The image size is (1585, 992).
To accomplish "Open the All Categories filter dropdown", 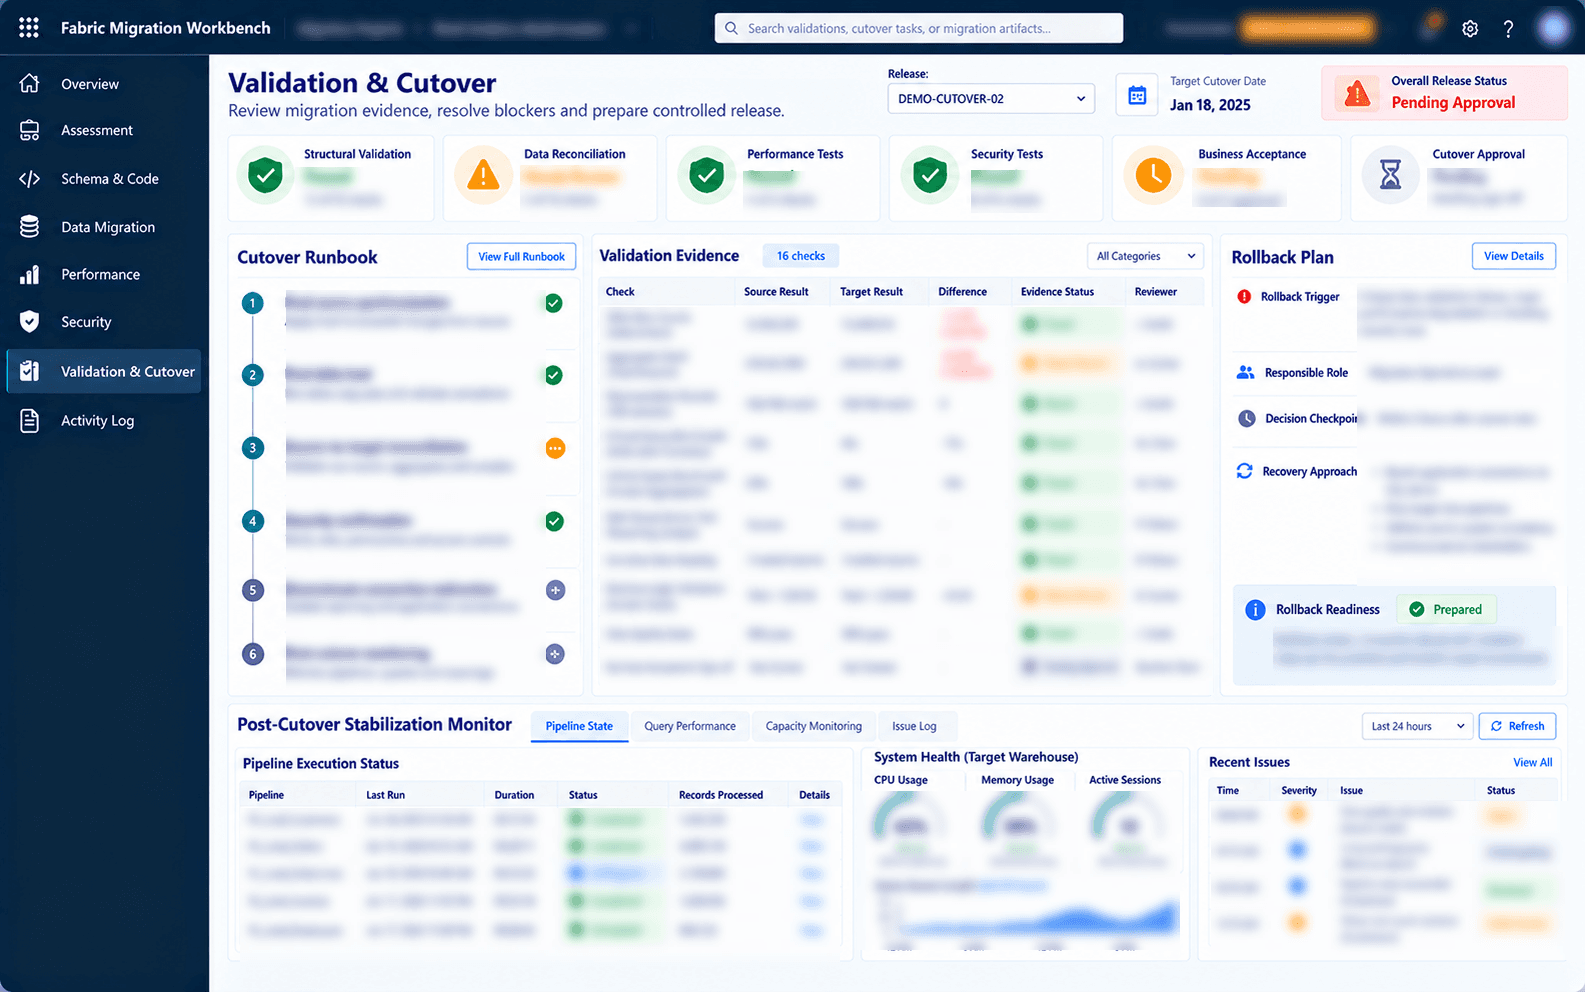I will point(1145,256).
